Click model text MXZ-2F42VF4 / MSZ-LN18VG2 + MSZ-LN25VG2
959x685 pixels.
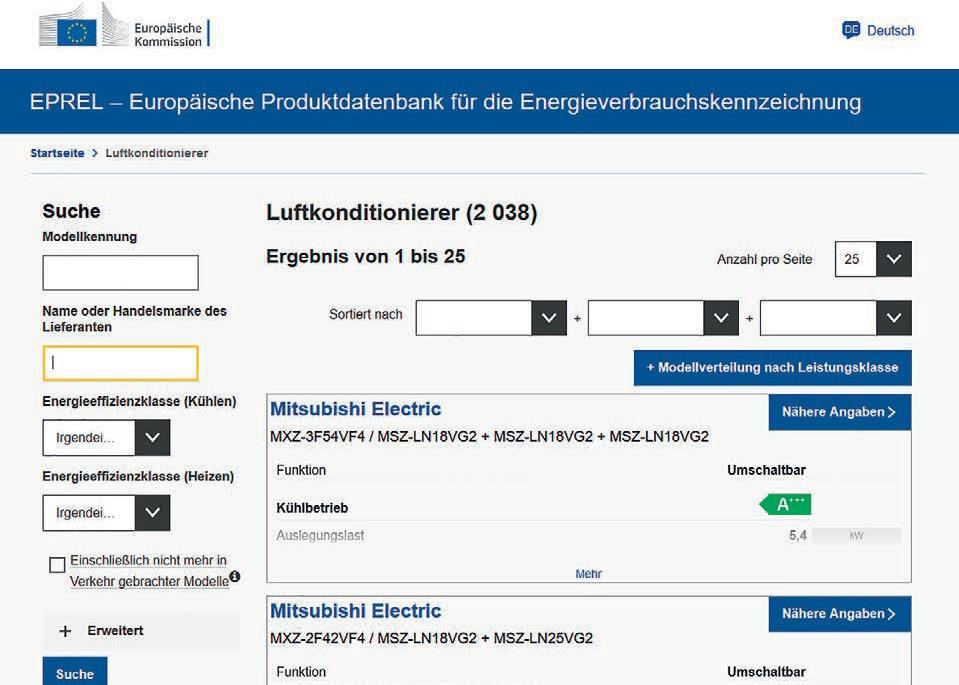(431, 638)
